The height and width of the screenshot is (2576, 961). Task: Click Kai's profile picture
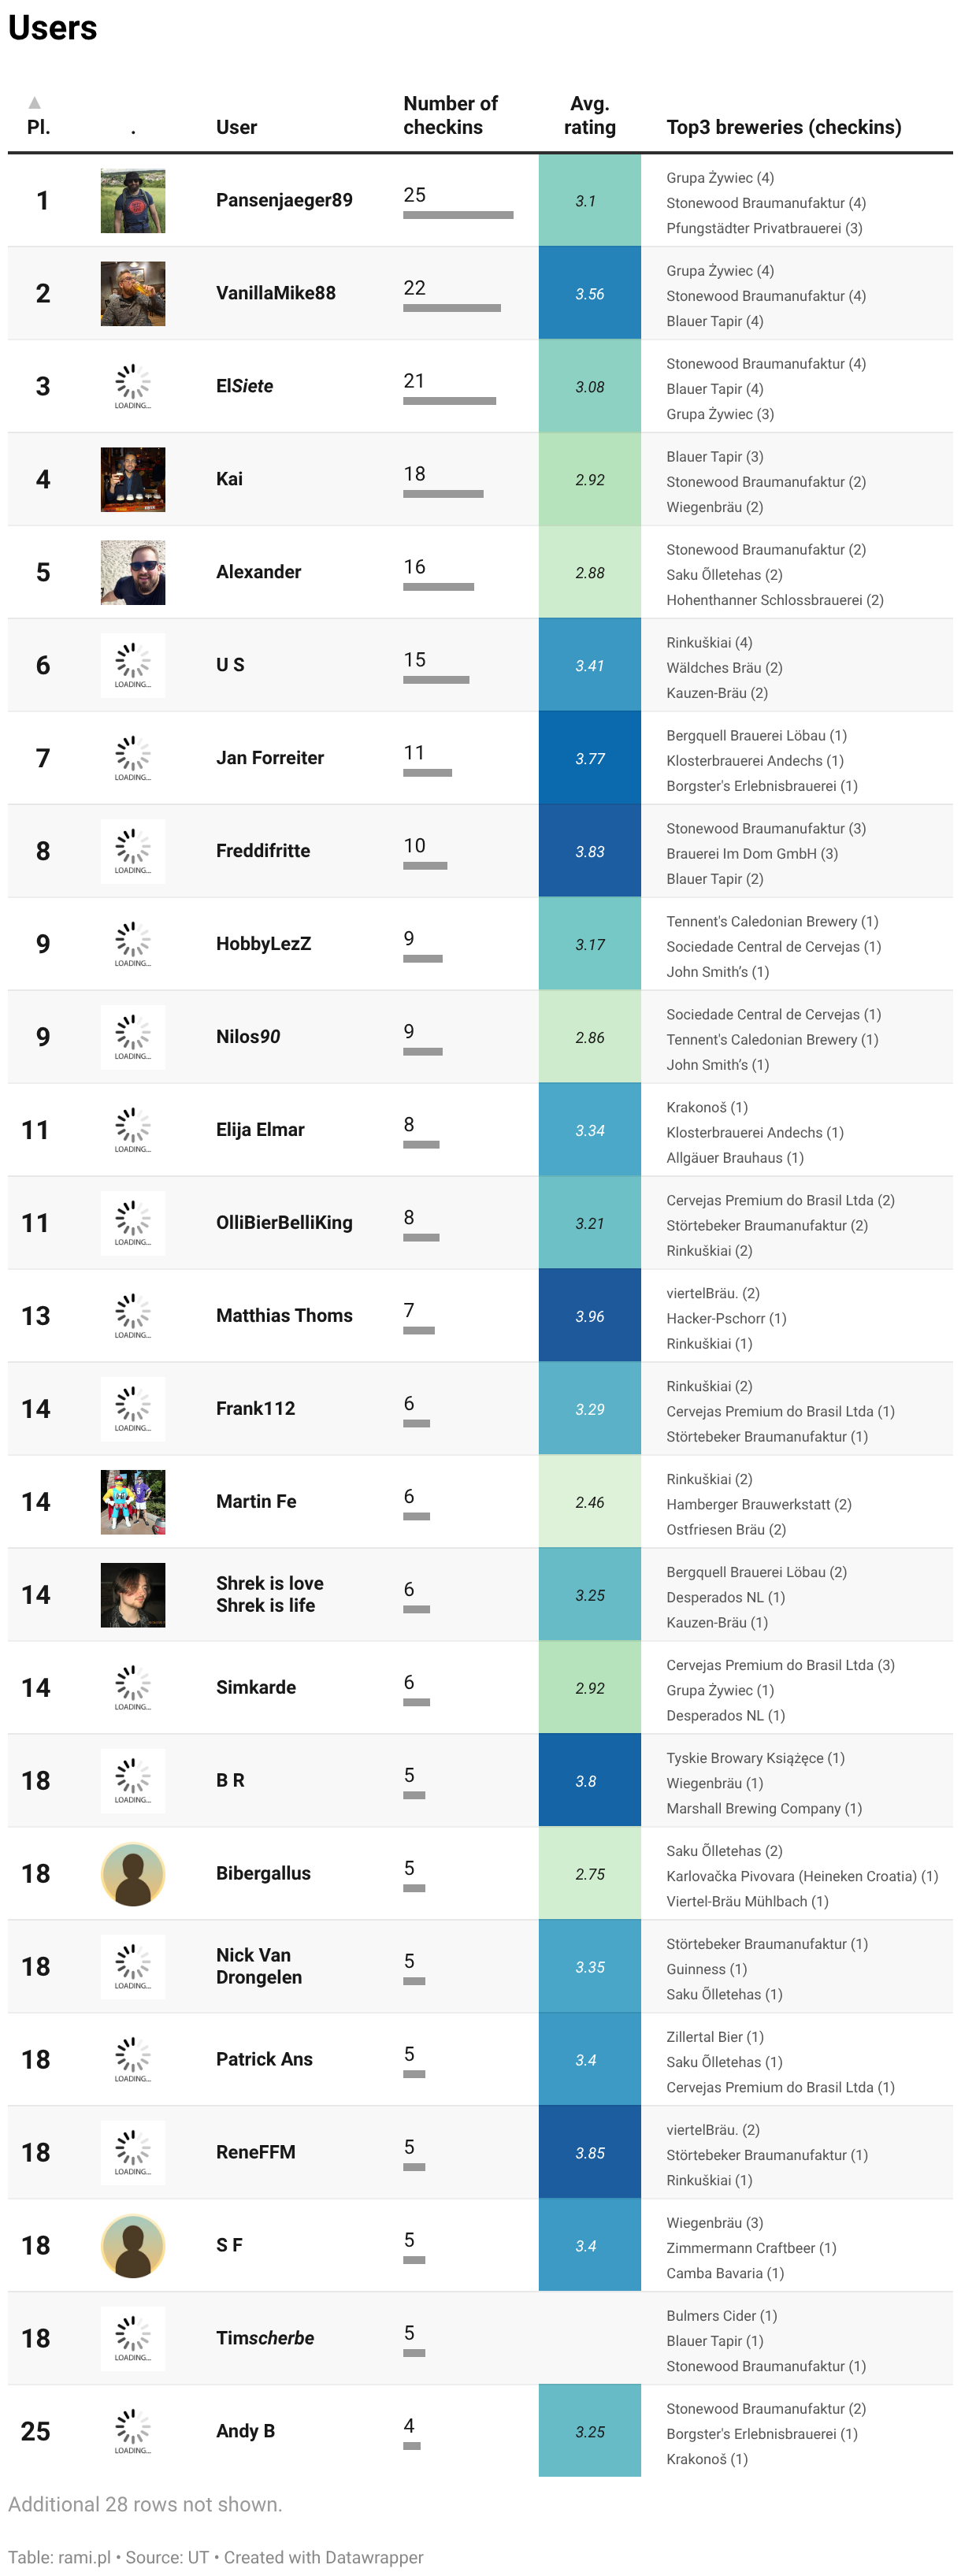pyautogui.click(x=133, y=480)
